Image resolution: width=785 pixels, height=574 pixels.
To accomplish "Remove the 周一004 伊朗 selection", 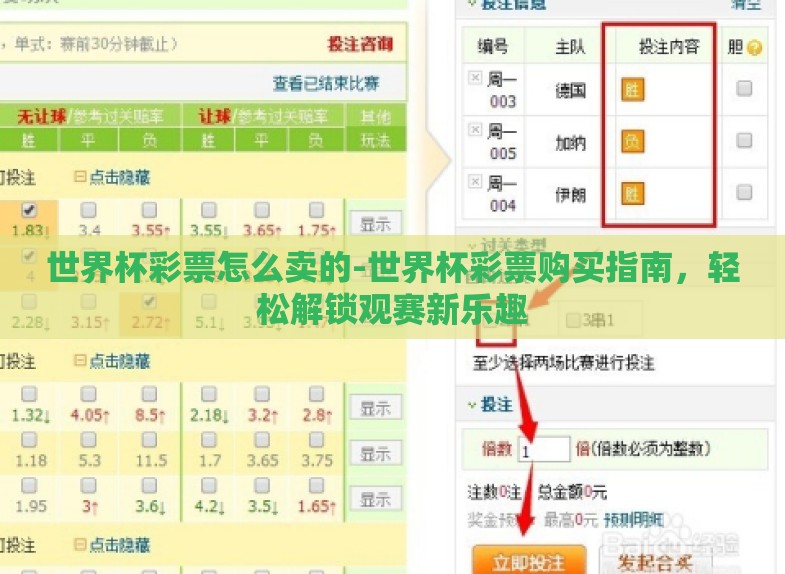I will (475, 181).
